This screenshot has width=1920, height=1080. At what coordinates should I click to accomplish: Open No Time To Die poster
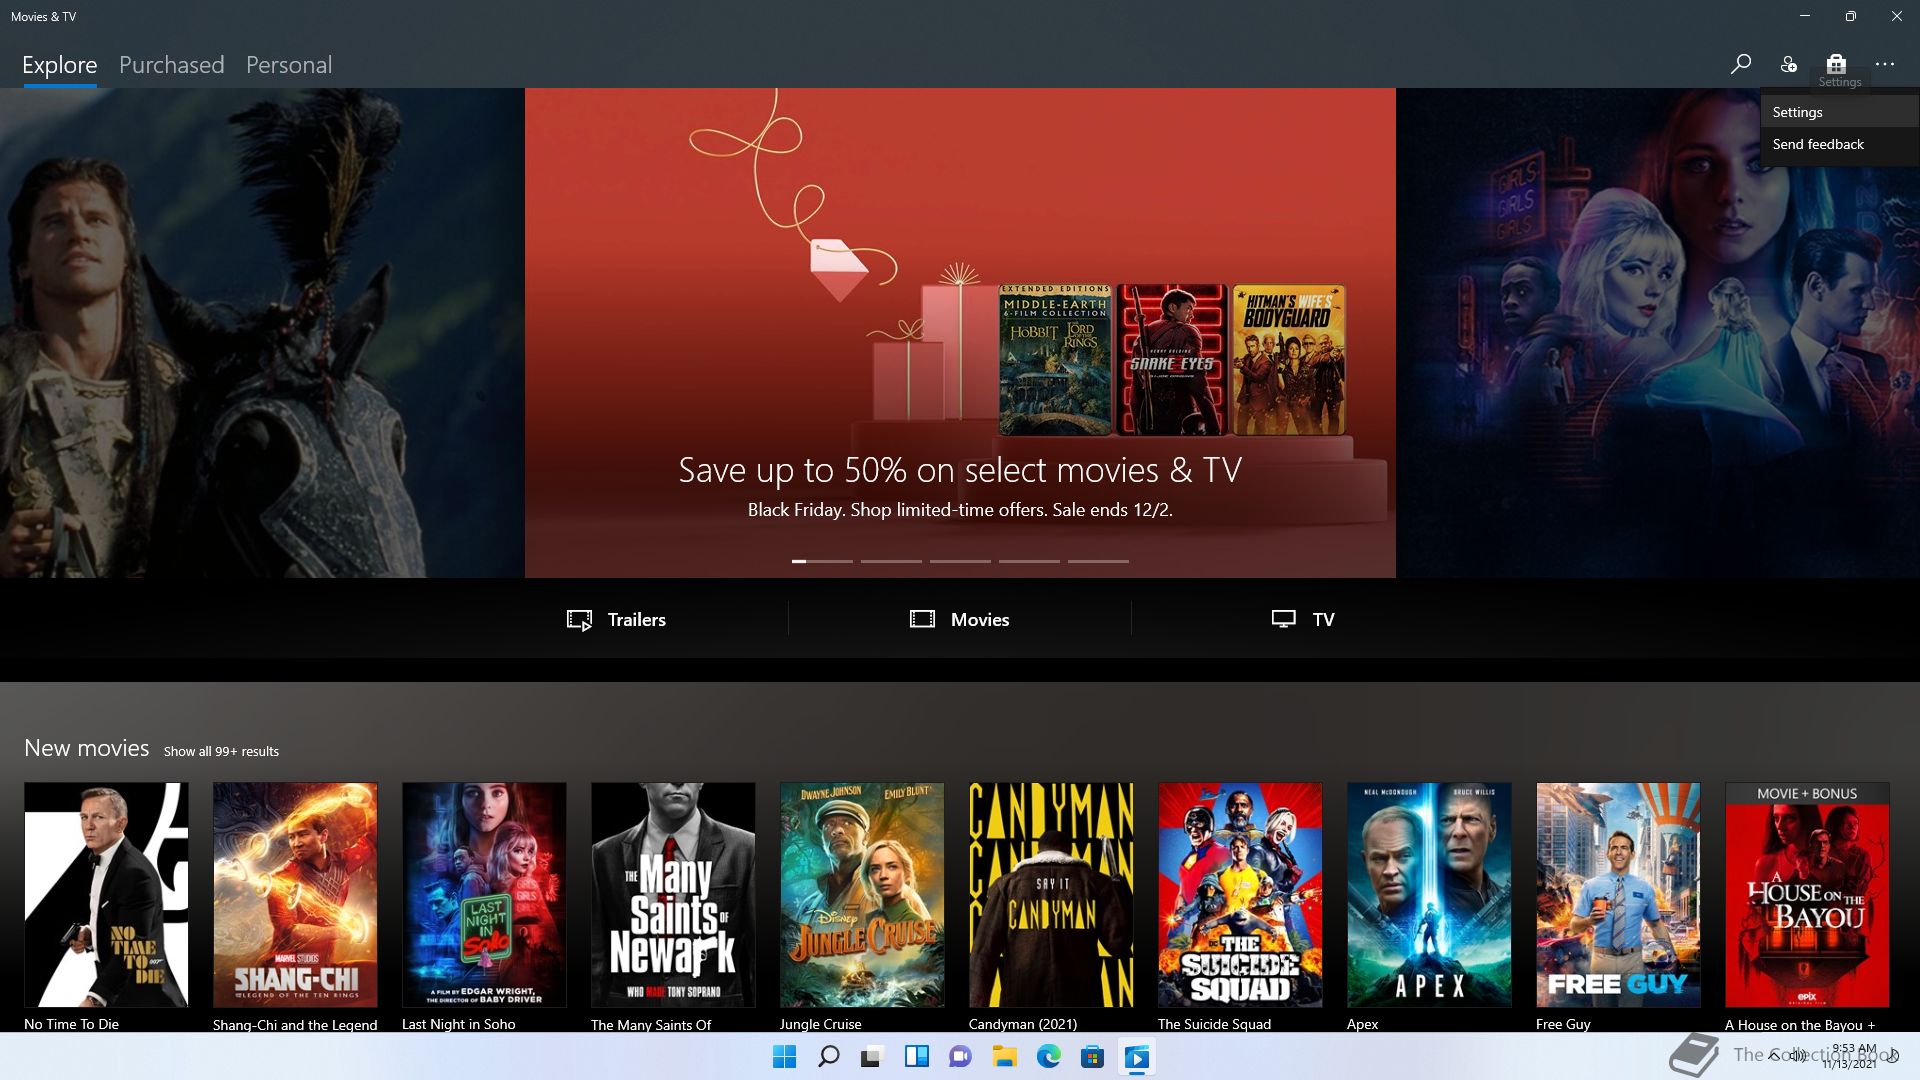coord(106,895)
